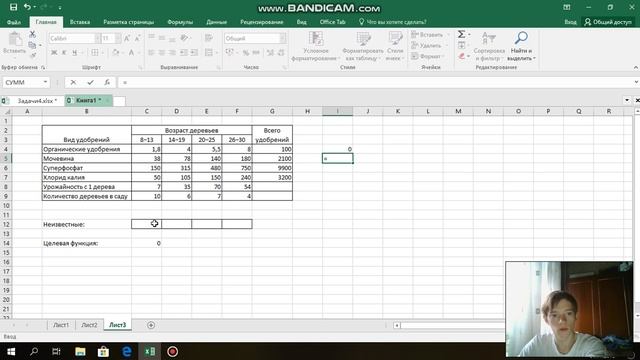The image size is (640, 360).
Task: Click the Decrease Font Size icon
Action: (x=137, y=38)
